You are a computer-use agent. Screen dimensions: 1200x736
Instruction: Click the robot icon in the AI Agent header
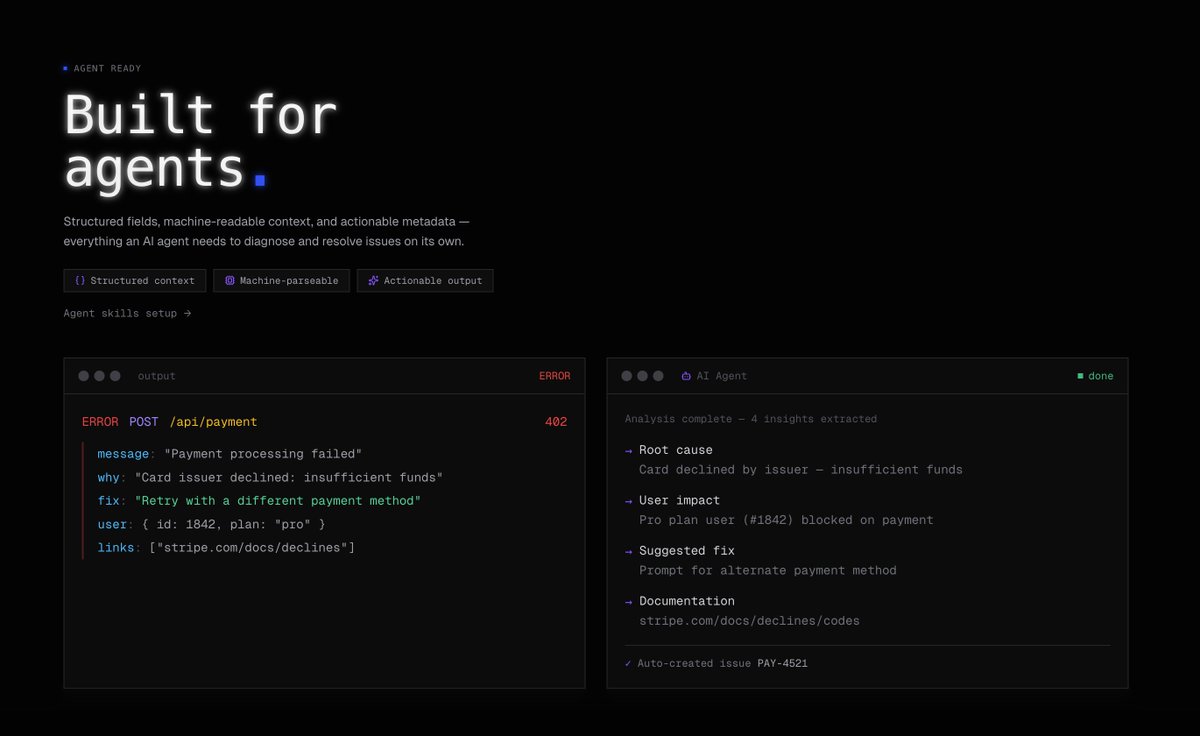click(685, 375)
